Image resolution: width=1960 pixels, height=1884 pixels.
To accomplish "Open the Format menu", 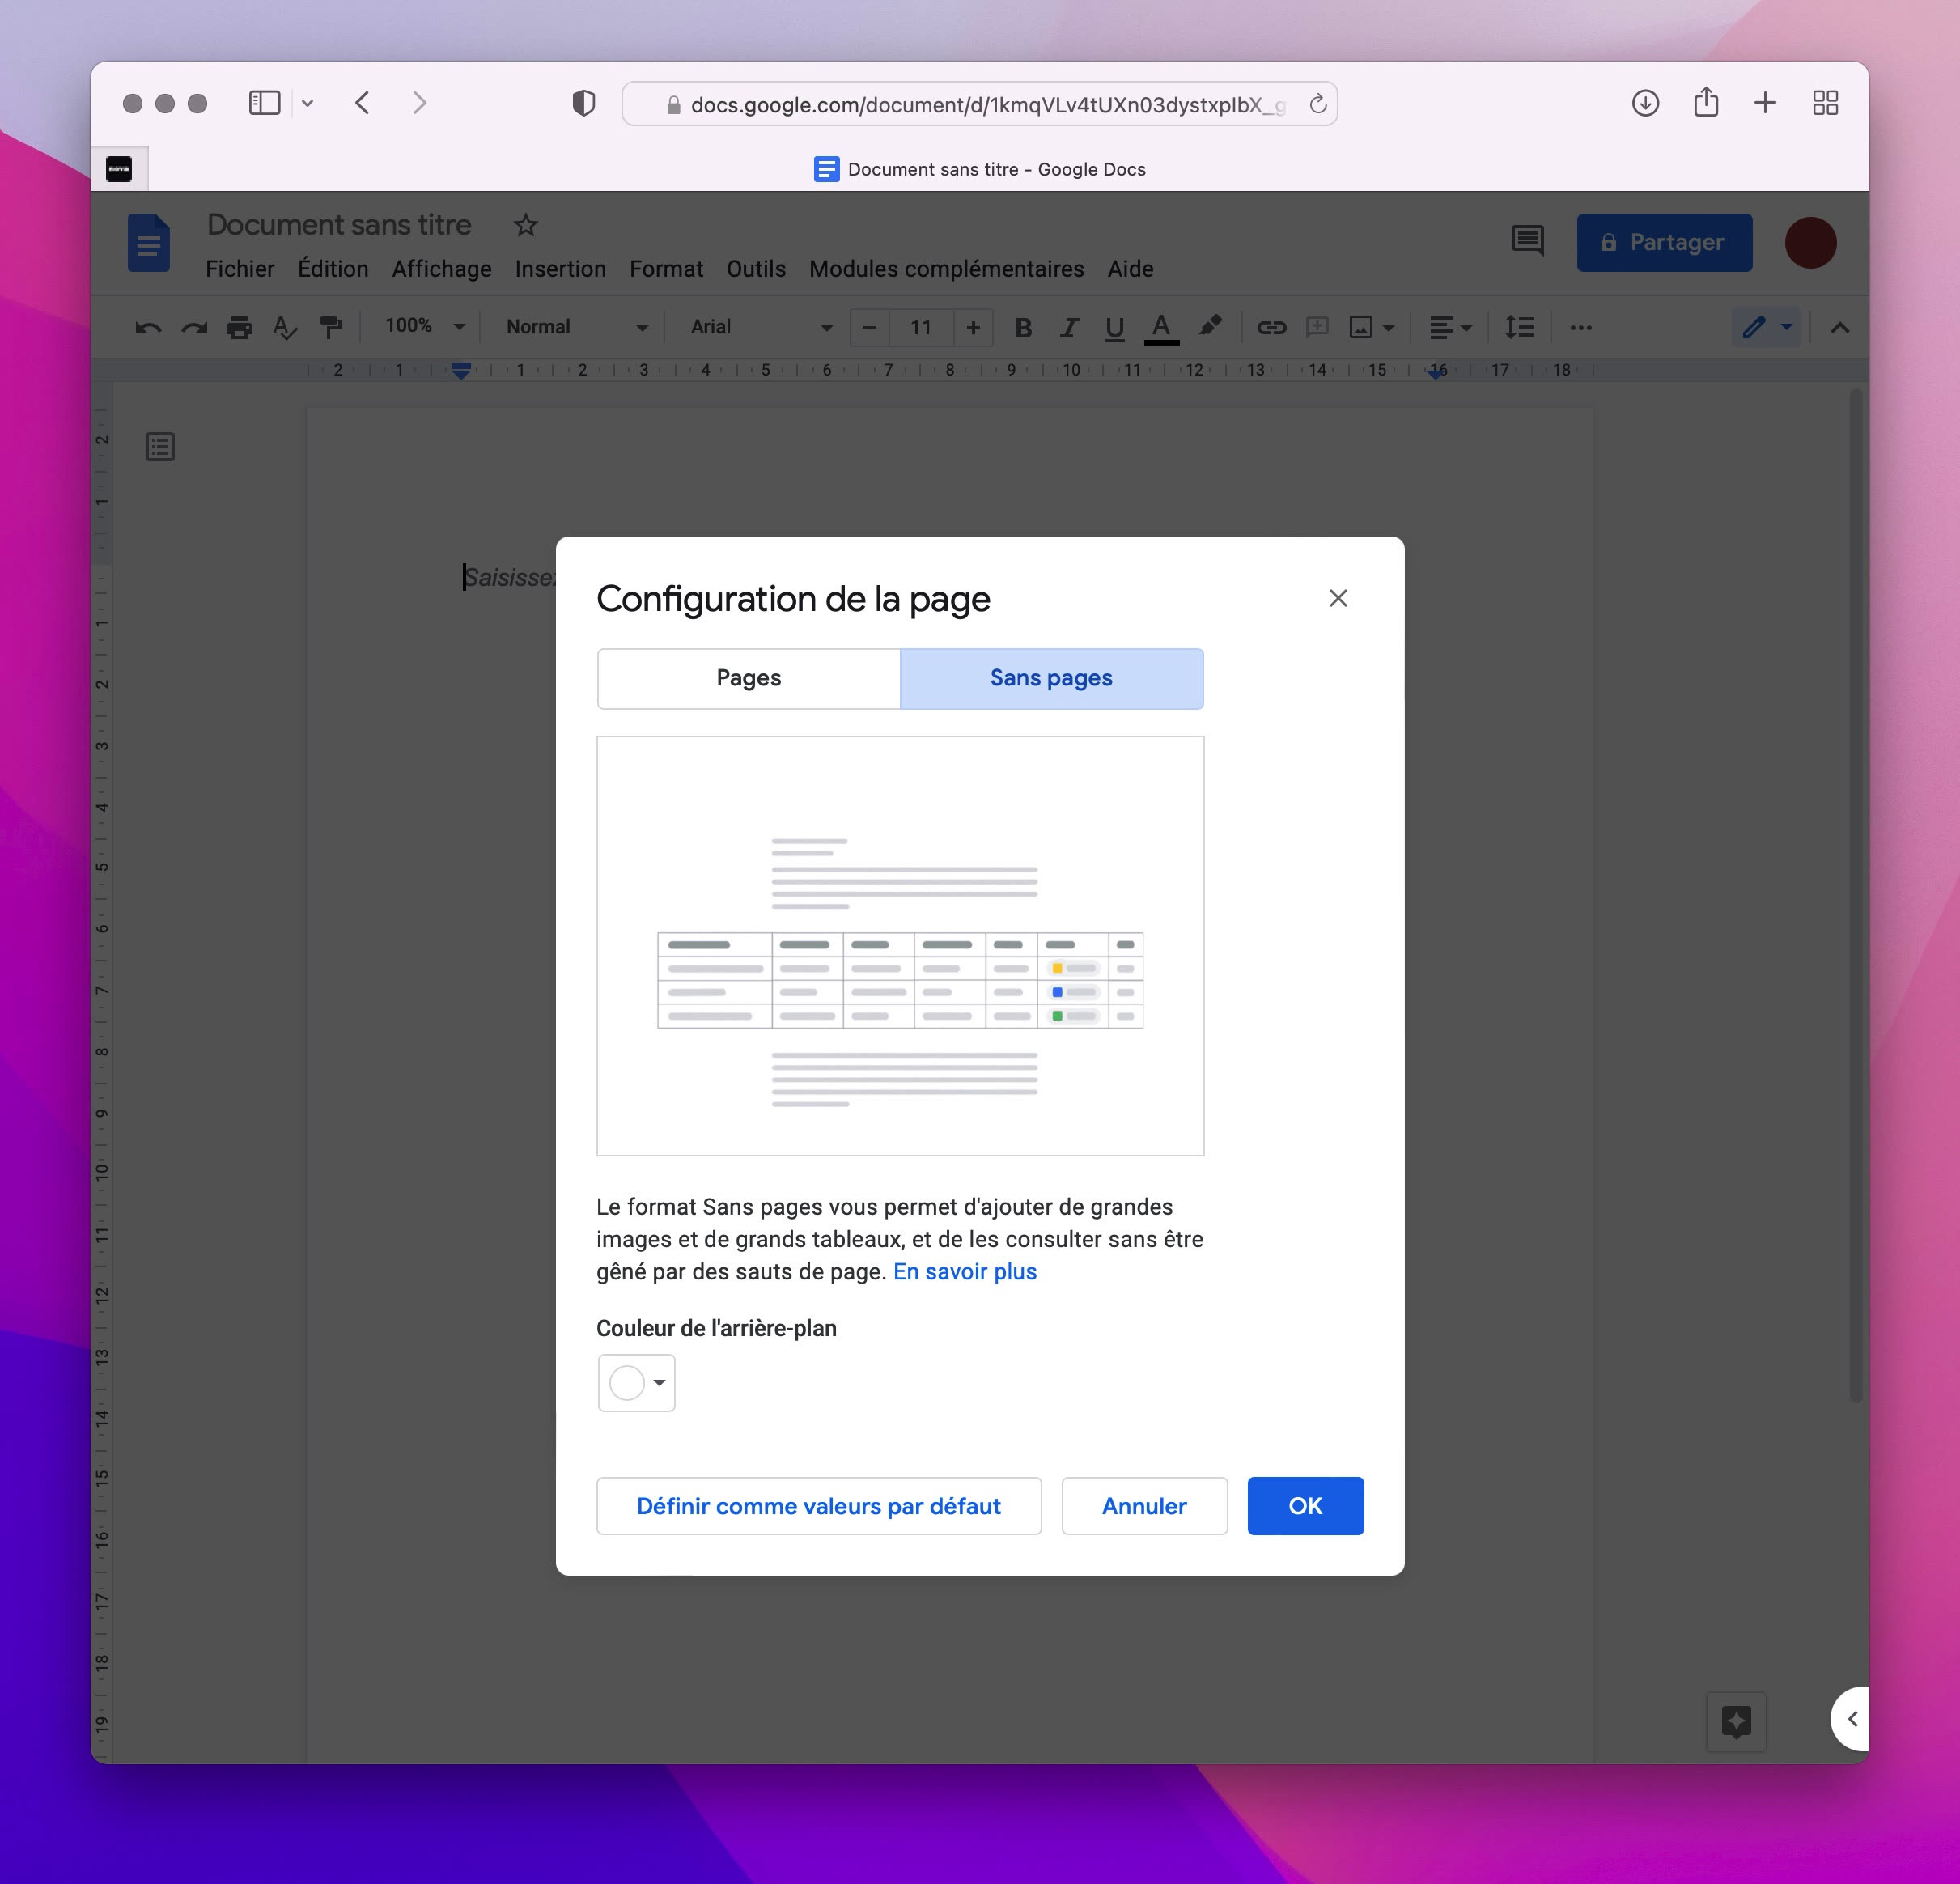I will tap(665, 268).
